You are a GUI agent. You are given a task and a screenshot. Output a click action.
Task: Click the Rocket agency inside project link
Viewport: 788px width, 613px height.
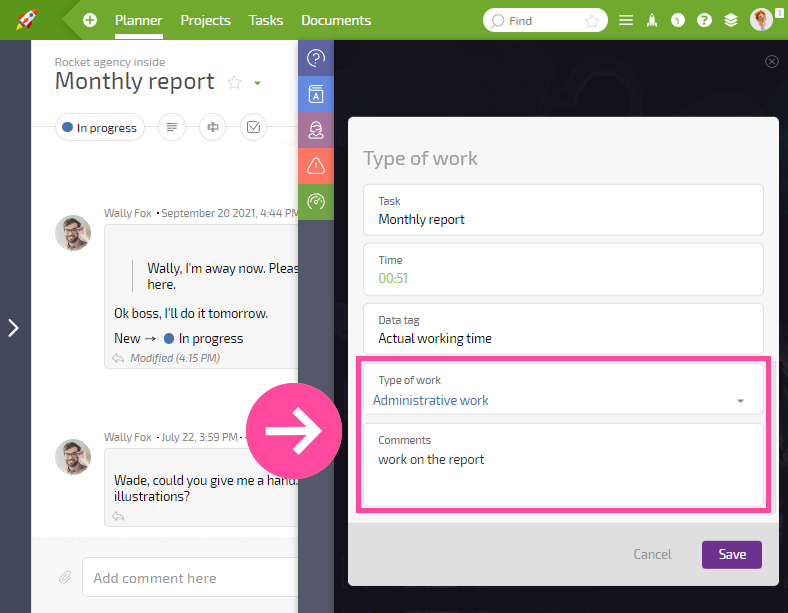point(110,62)
